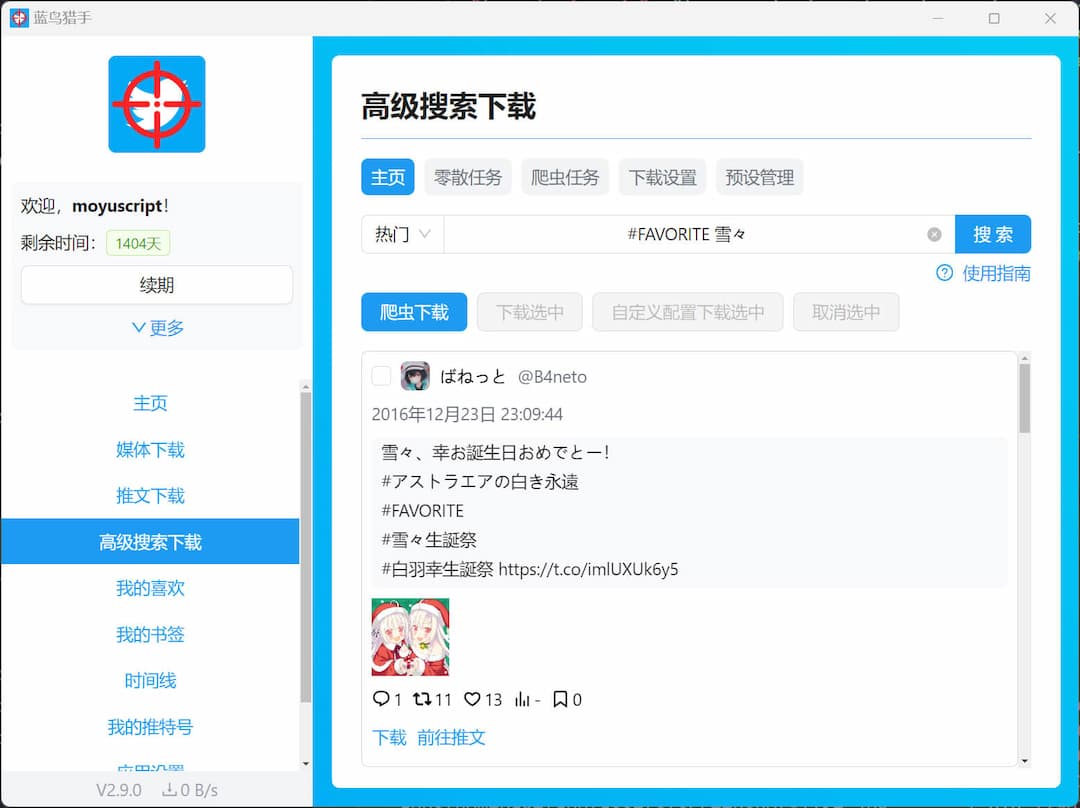1080x808 pixels.
Task: Switch to the 零散任务 tab
Action: click(x=468, y=176)
